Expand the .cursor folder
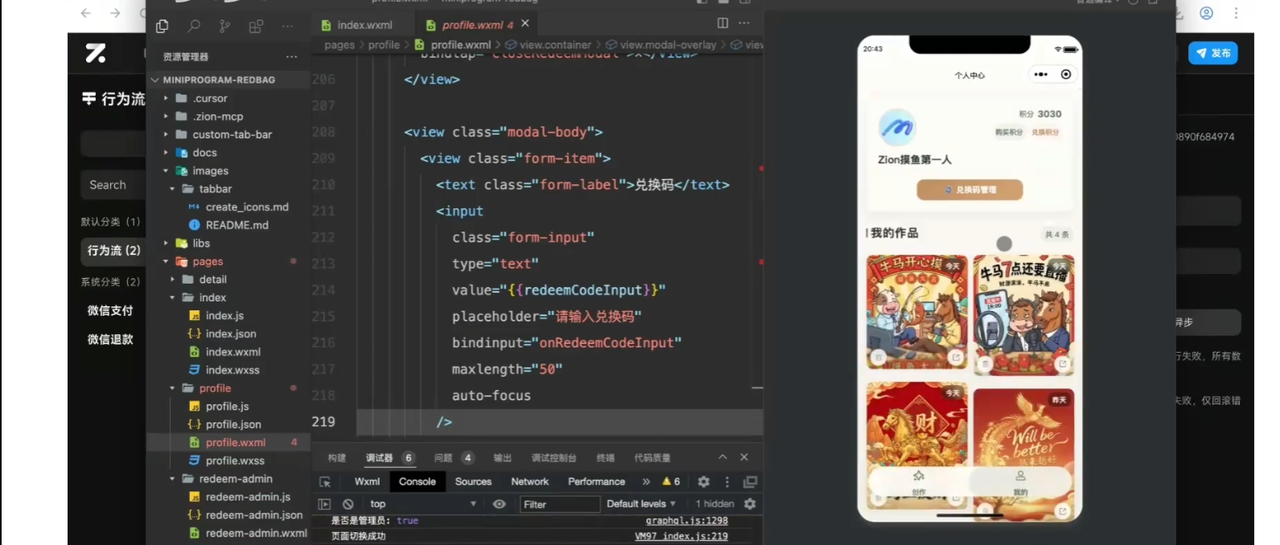 [x=210, y=98]
